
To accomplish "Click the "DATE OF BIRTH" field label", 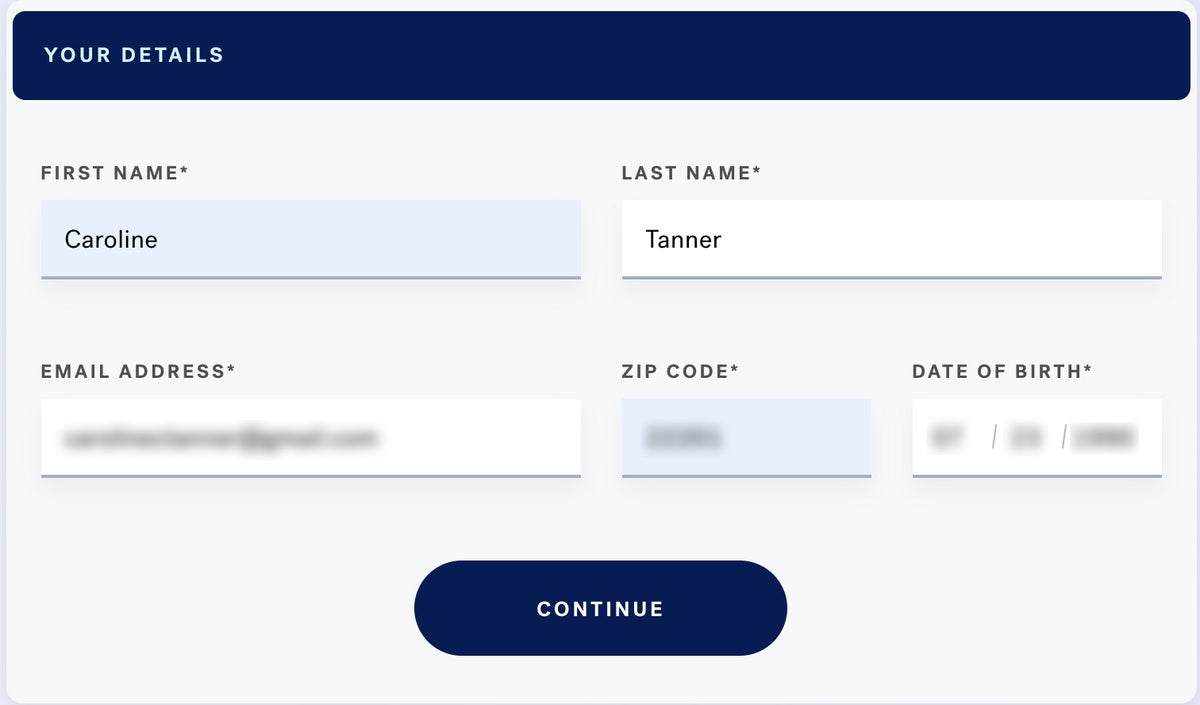I will [x=1002, y=371].
